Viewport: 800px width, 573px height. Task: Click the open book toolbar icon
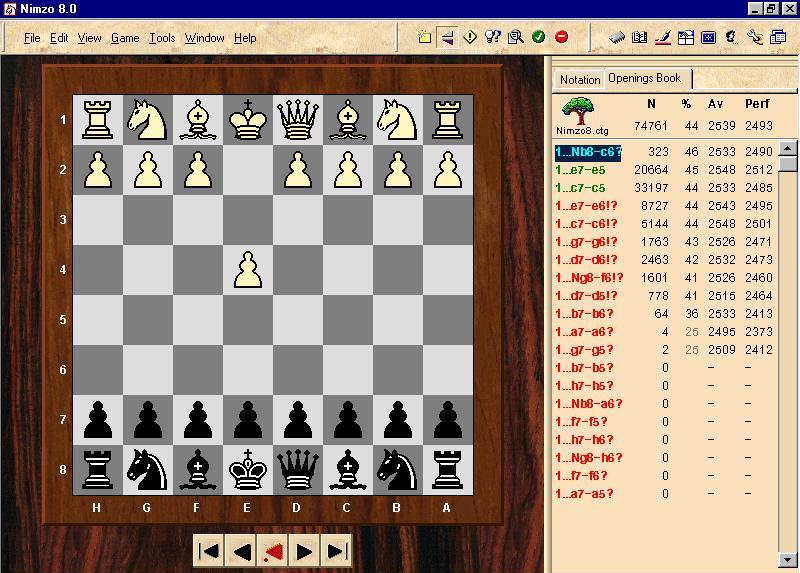(640, 38)
